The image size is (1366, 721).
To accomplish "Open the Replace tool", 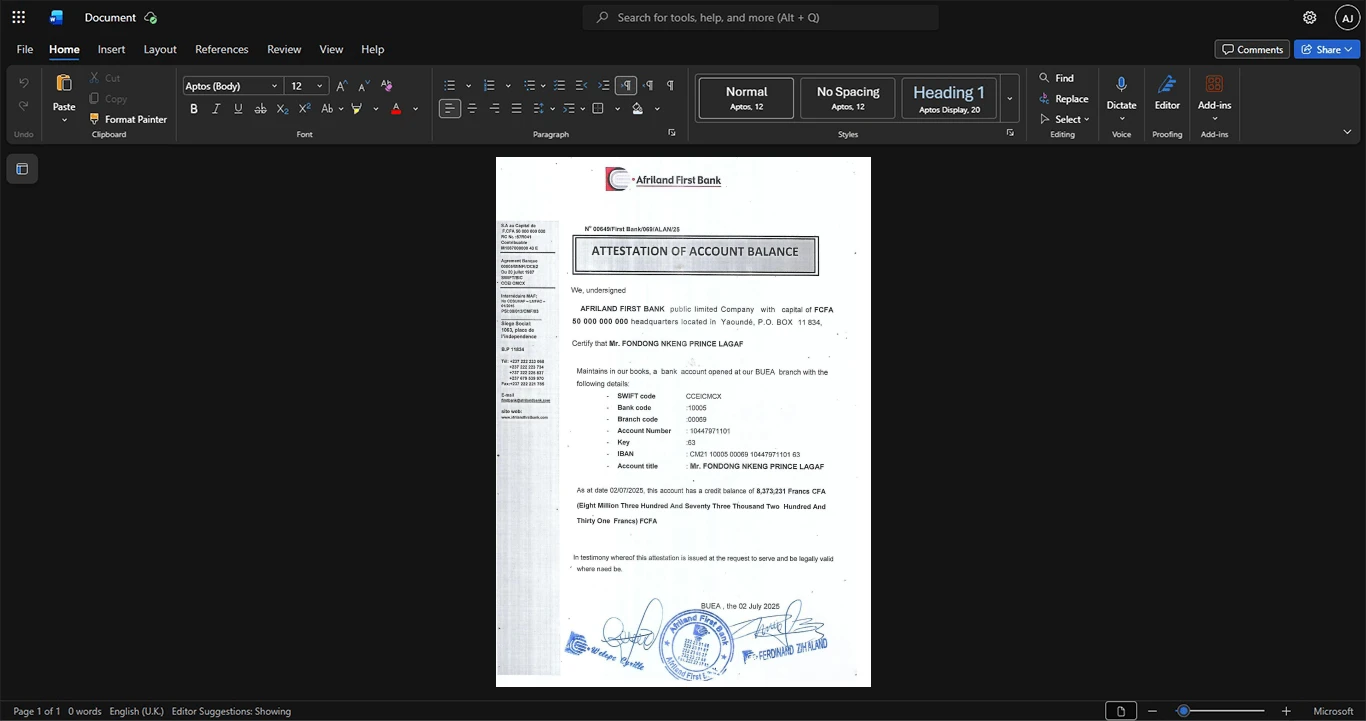I will pyautogui.click(x=1063, y=98).
